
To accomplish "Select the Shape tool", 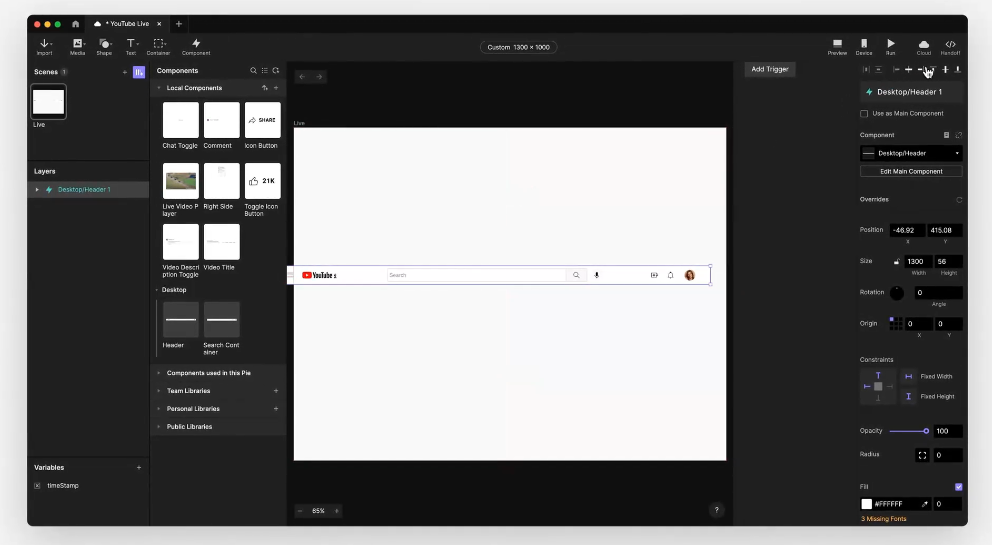I will coord(104,44).
